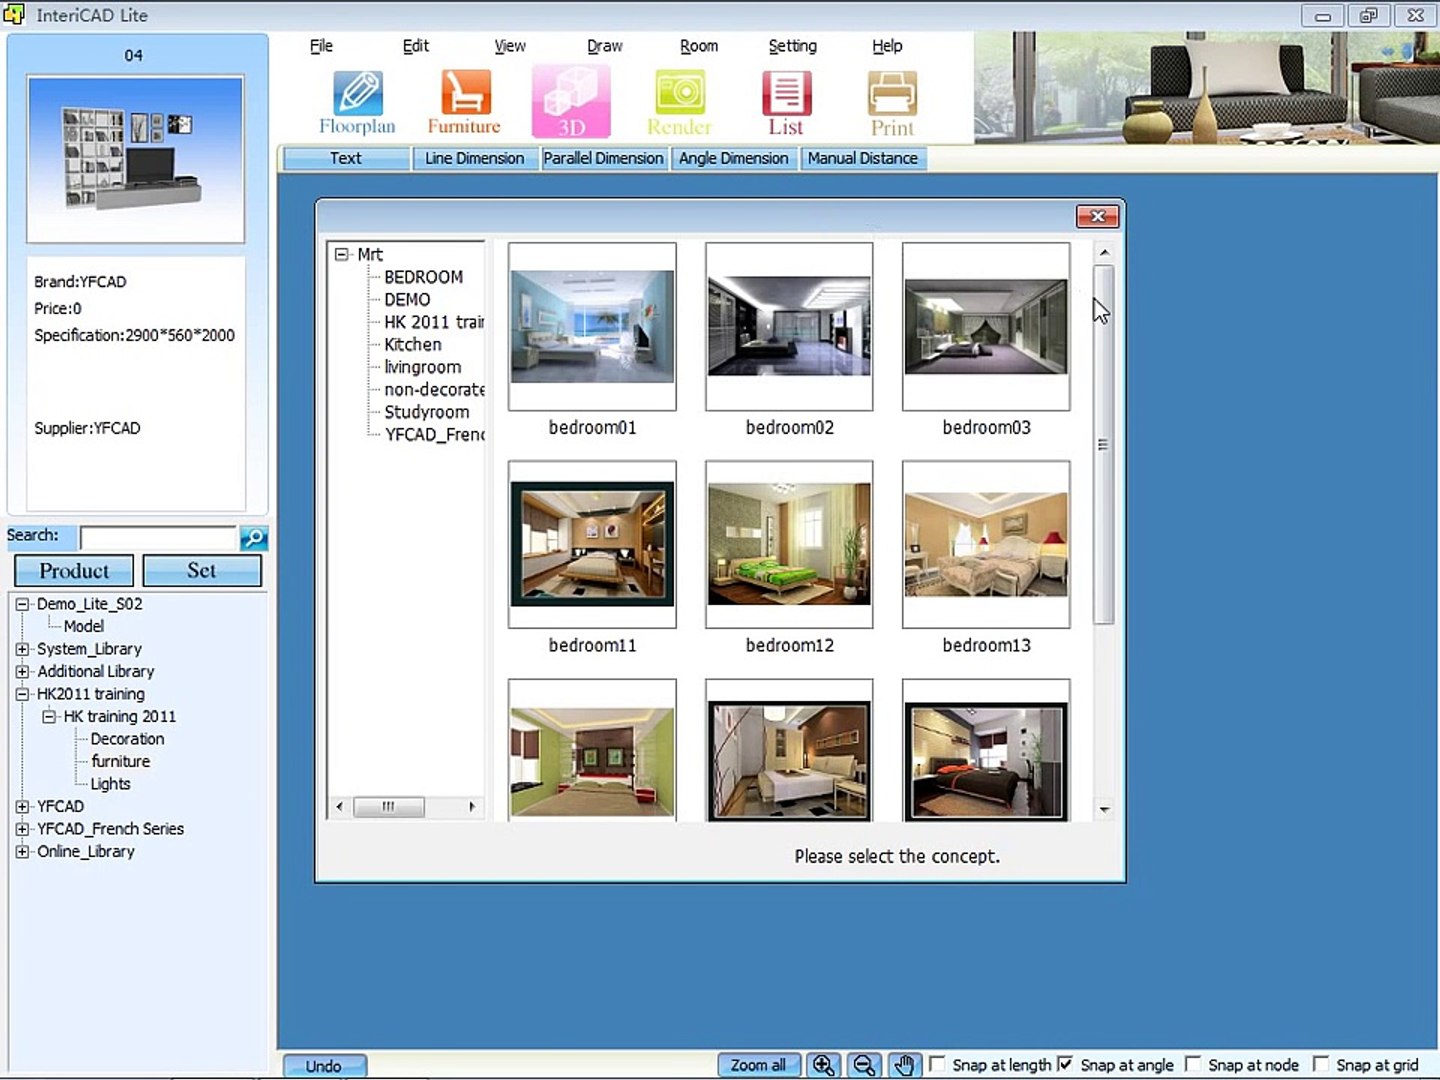The image size is (1440, 1080).
Task: Open the Help menu
Action: point(887,46)
